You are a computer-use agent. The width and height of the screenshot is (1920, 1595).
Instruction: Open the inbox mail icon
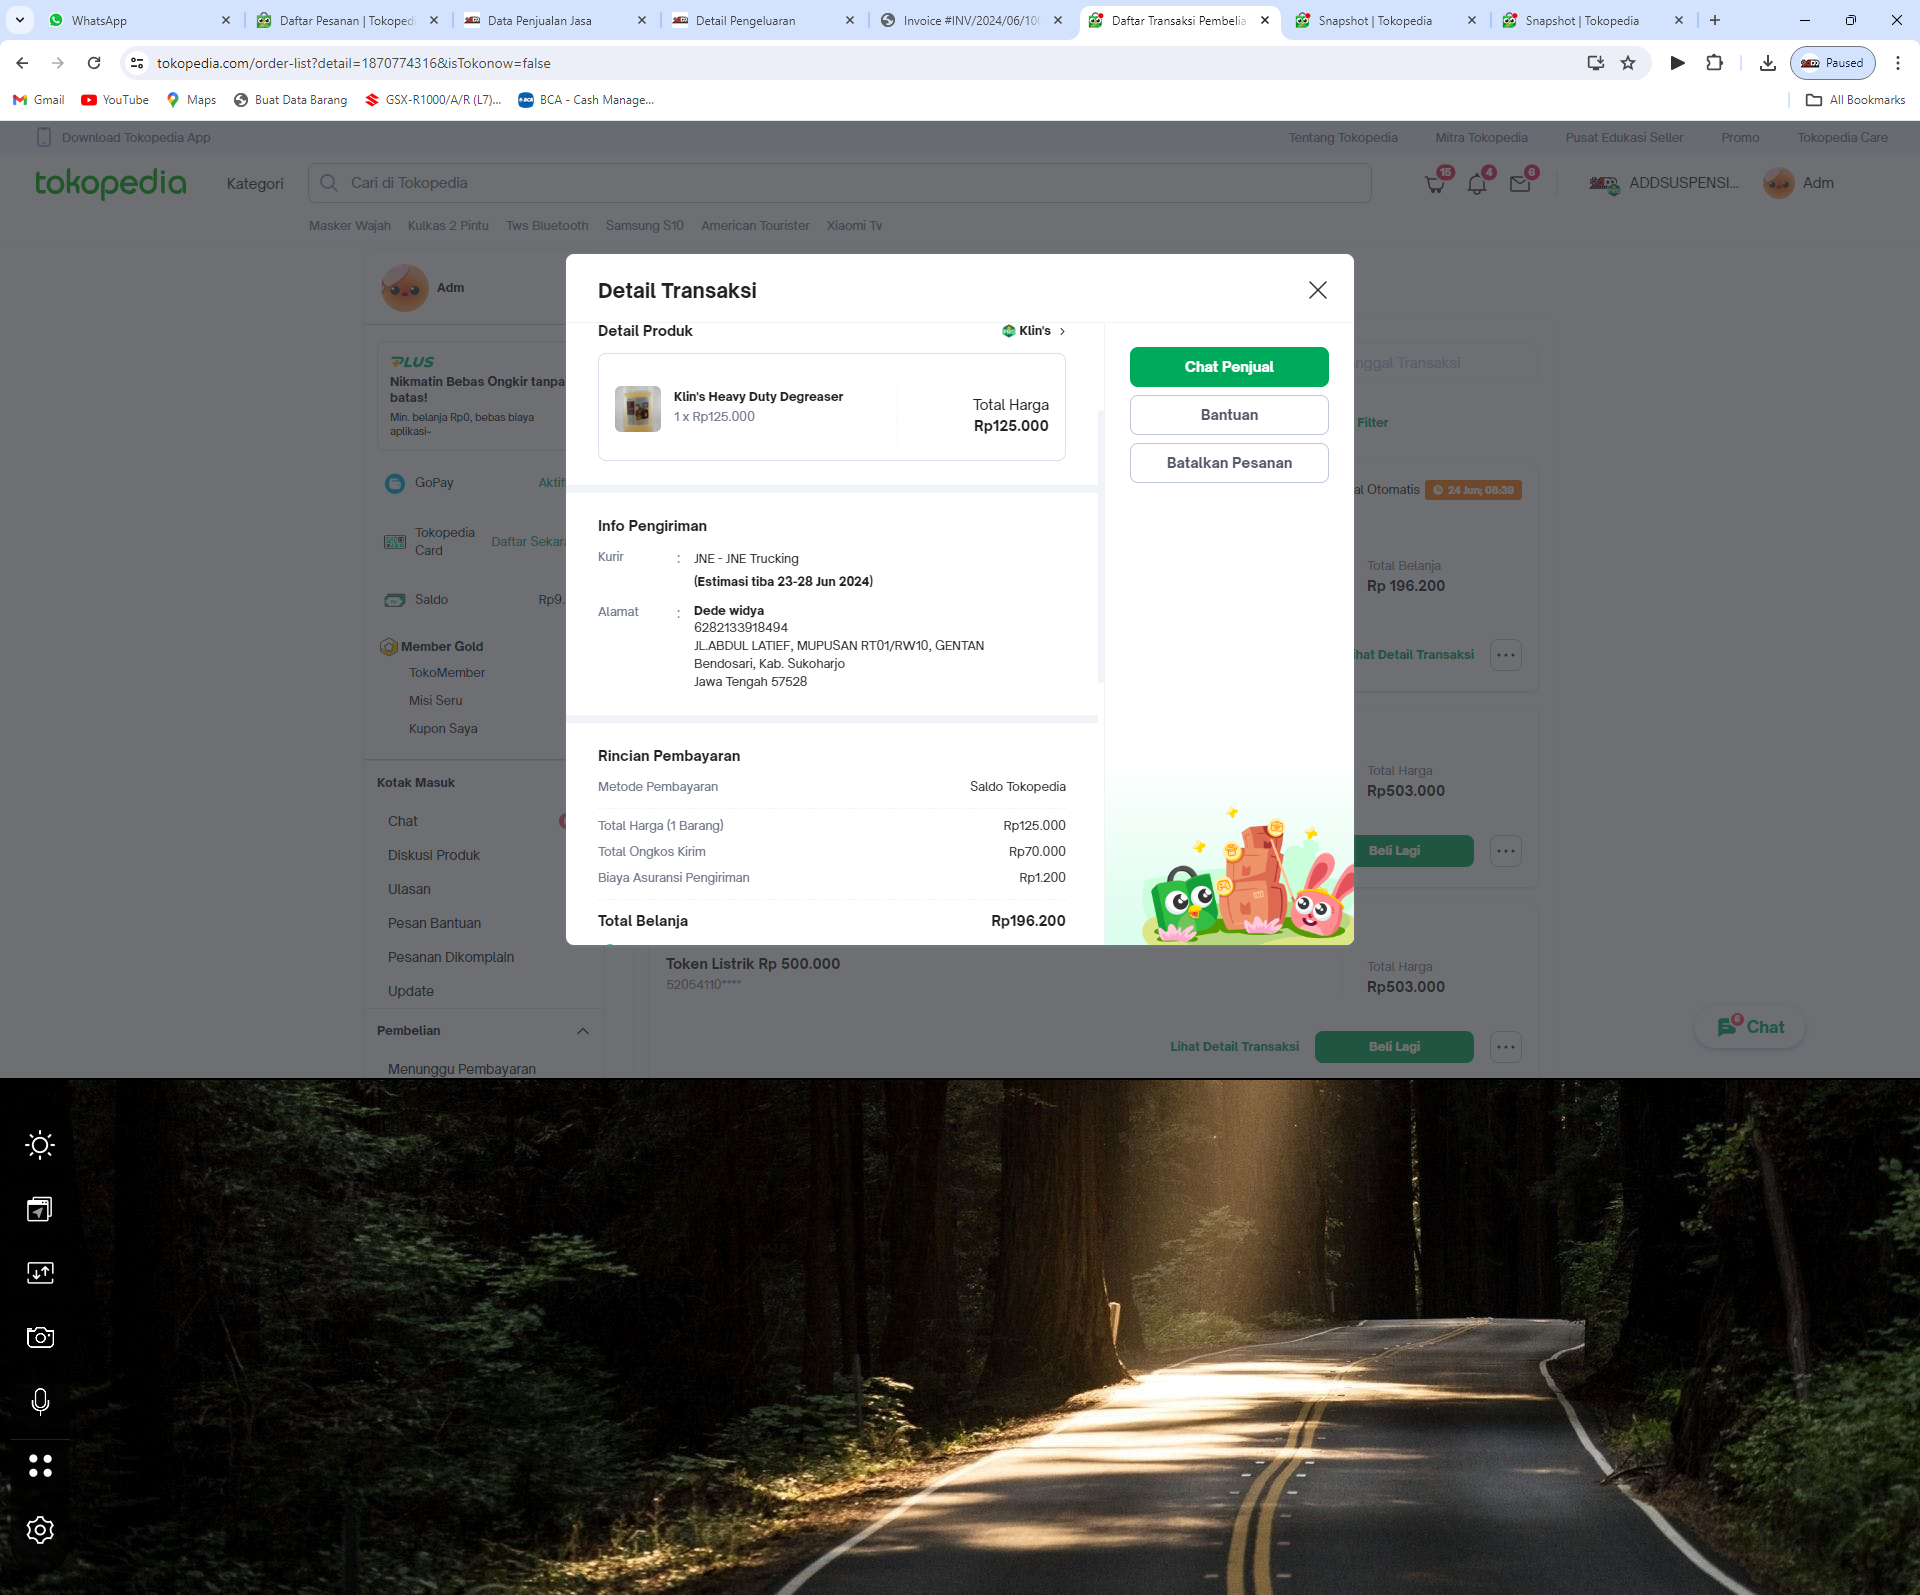click(x=1520, y=184)
